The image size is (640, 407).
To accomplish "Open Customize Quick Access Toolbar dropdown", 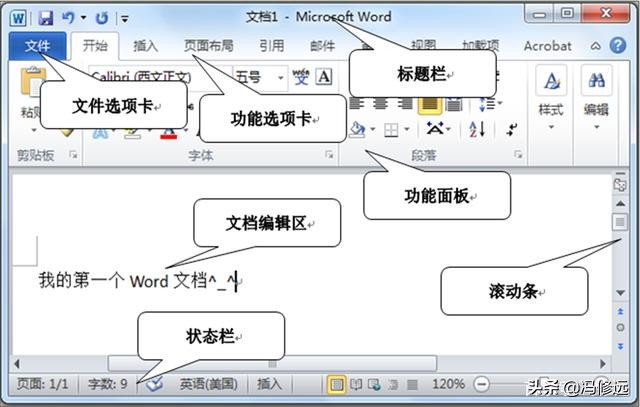I will coord(125,18).
